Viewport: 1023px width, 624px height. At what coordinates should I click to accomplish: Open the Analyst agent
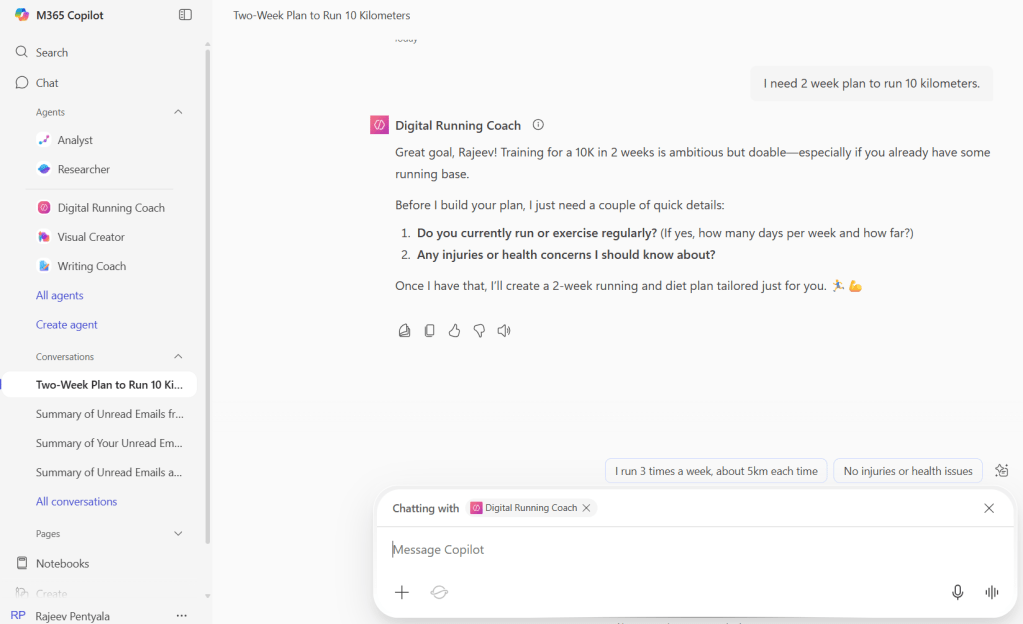tap(75, 141)
